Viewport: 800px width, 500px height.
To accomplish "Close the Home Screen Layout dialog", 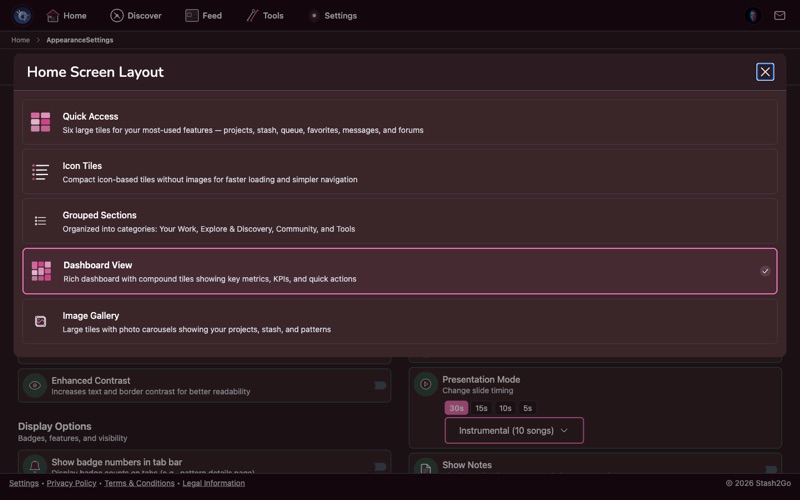I will point(765,72).
